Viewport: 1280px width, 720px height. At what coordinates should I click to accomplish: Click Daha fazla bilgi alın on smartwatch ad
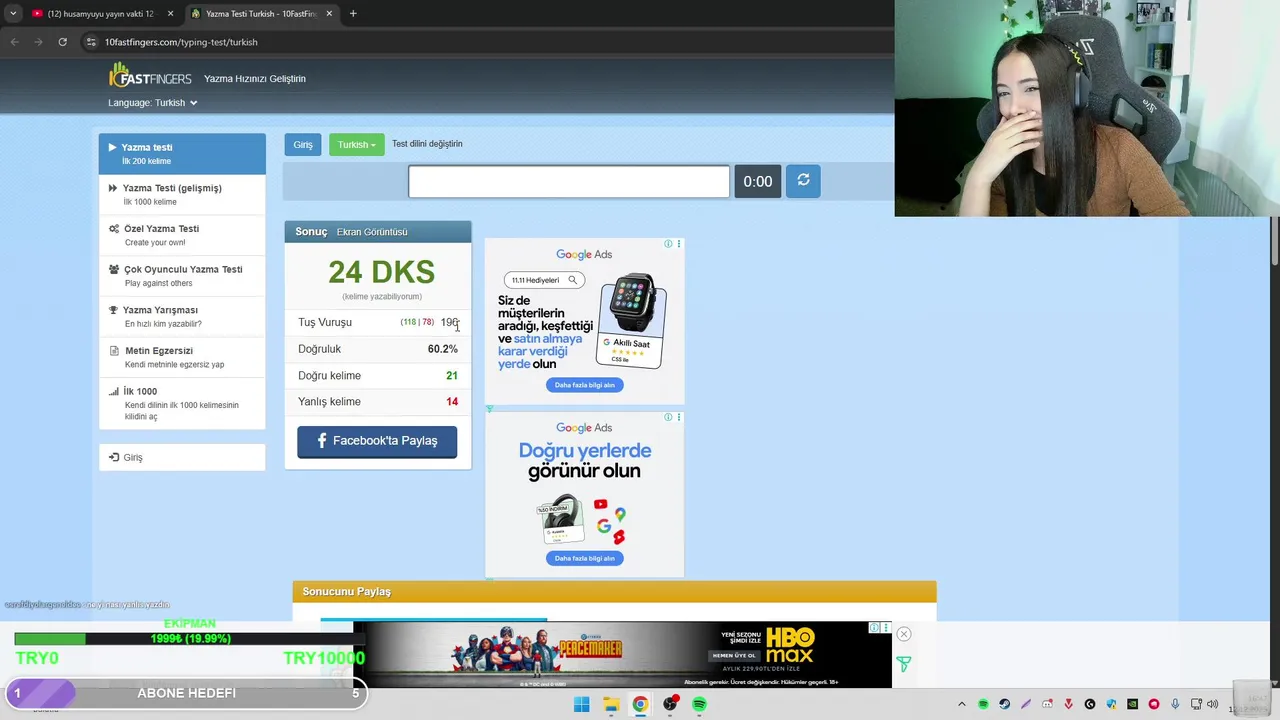(585, 385)
